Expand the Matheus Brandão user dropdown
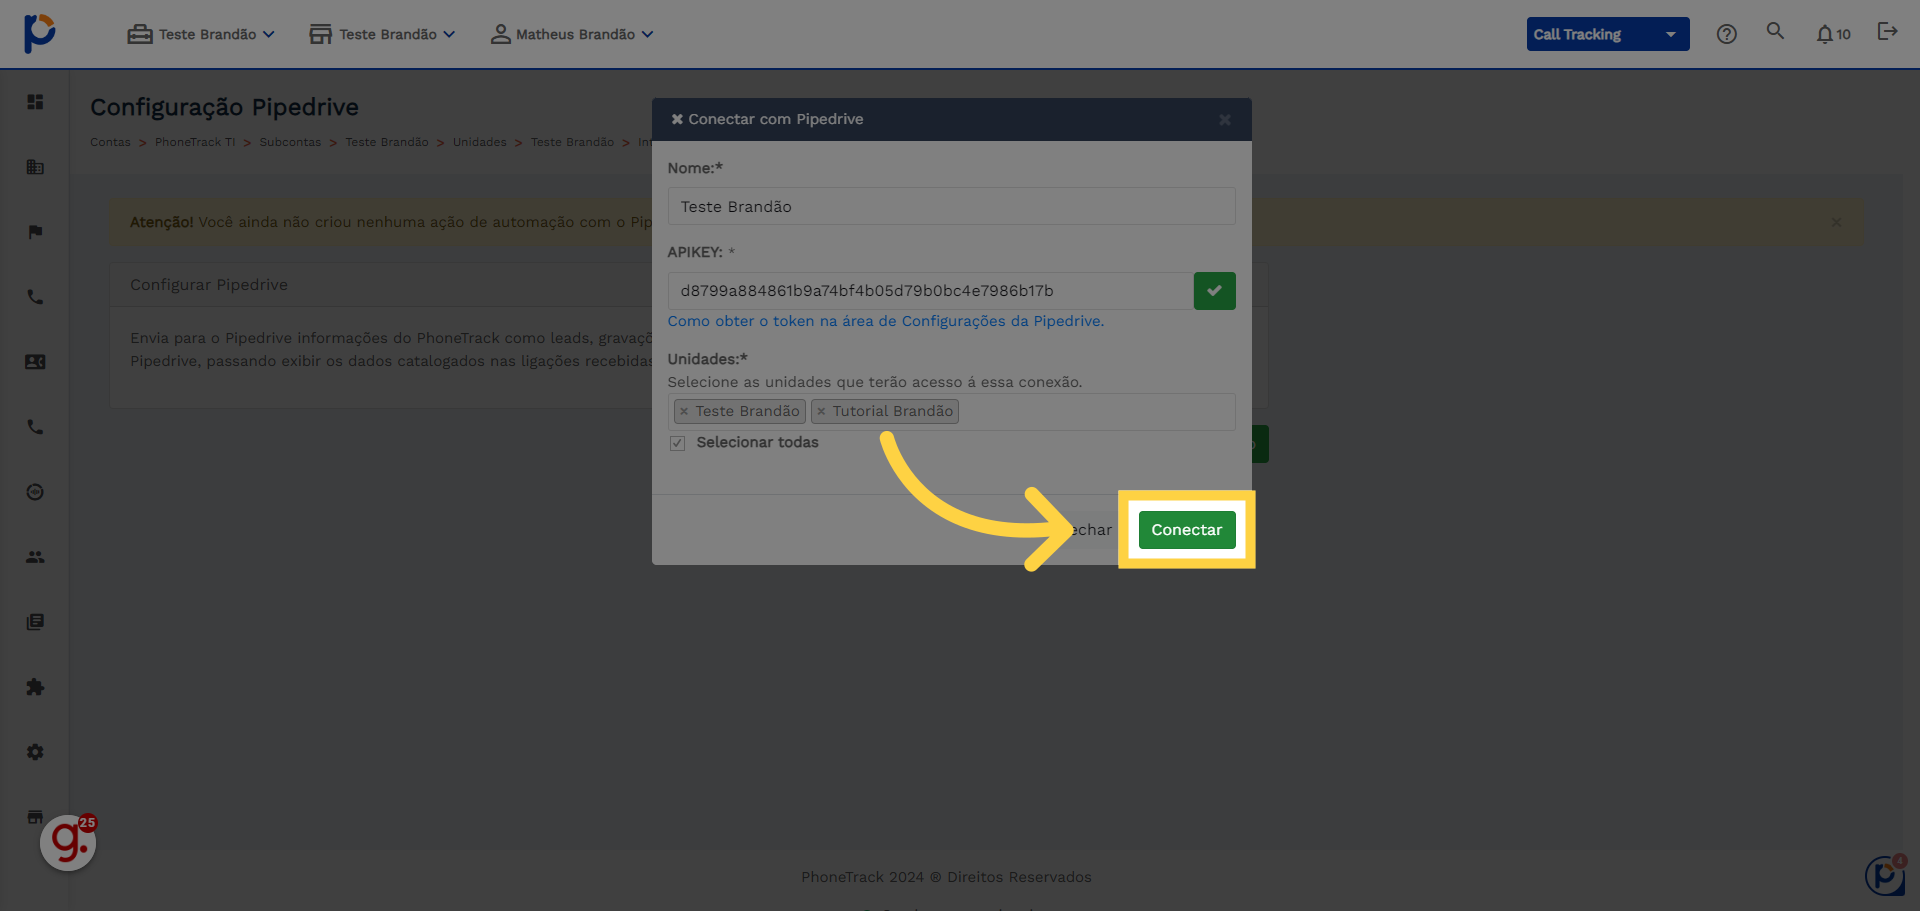1920x911 pixels. [572, 34]
